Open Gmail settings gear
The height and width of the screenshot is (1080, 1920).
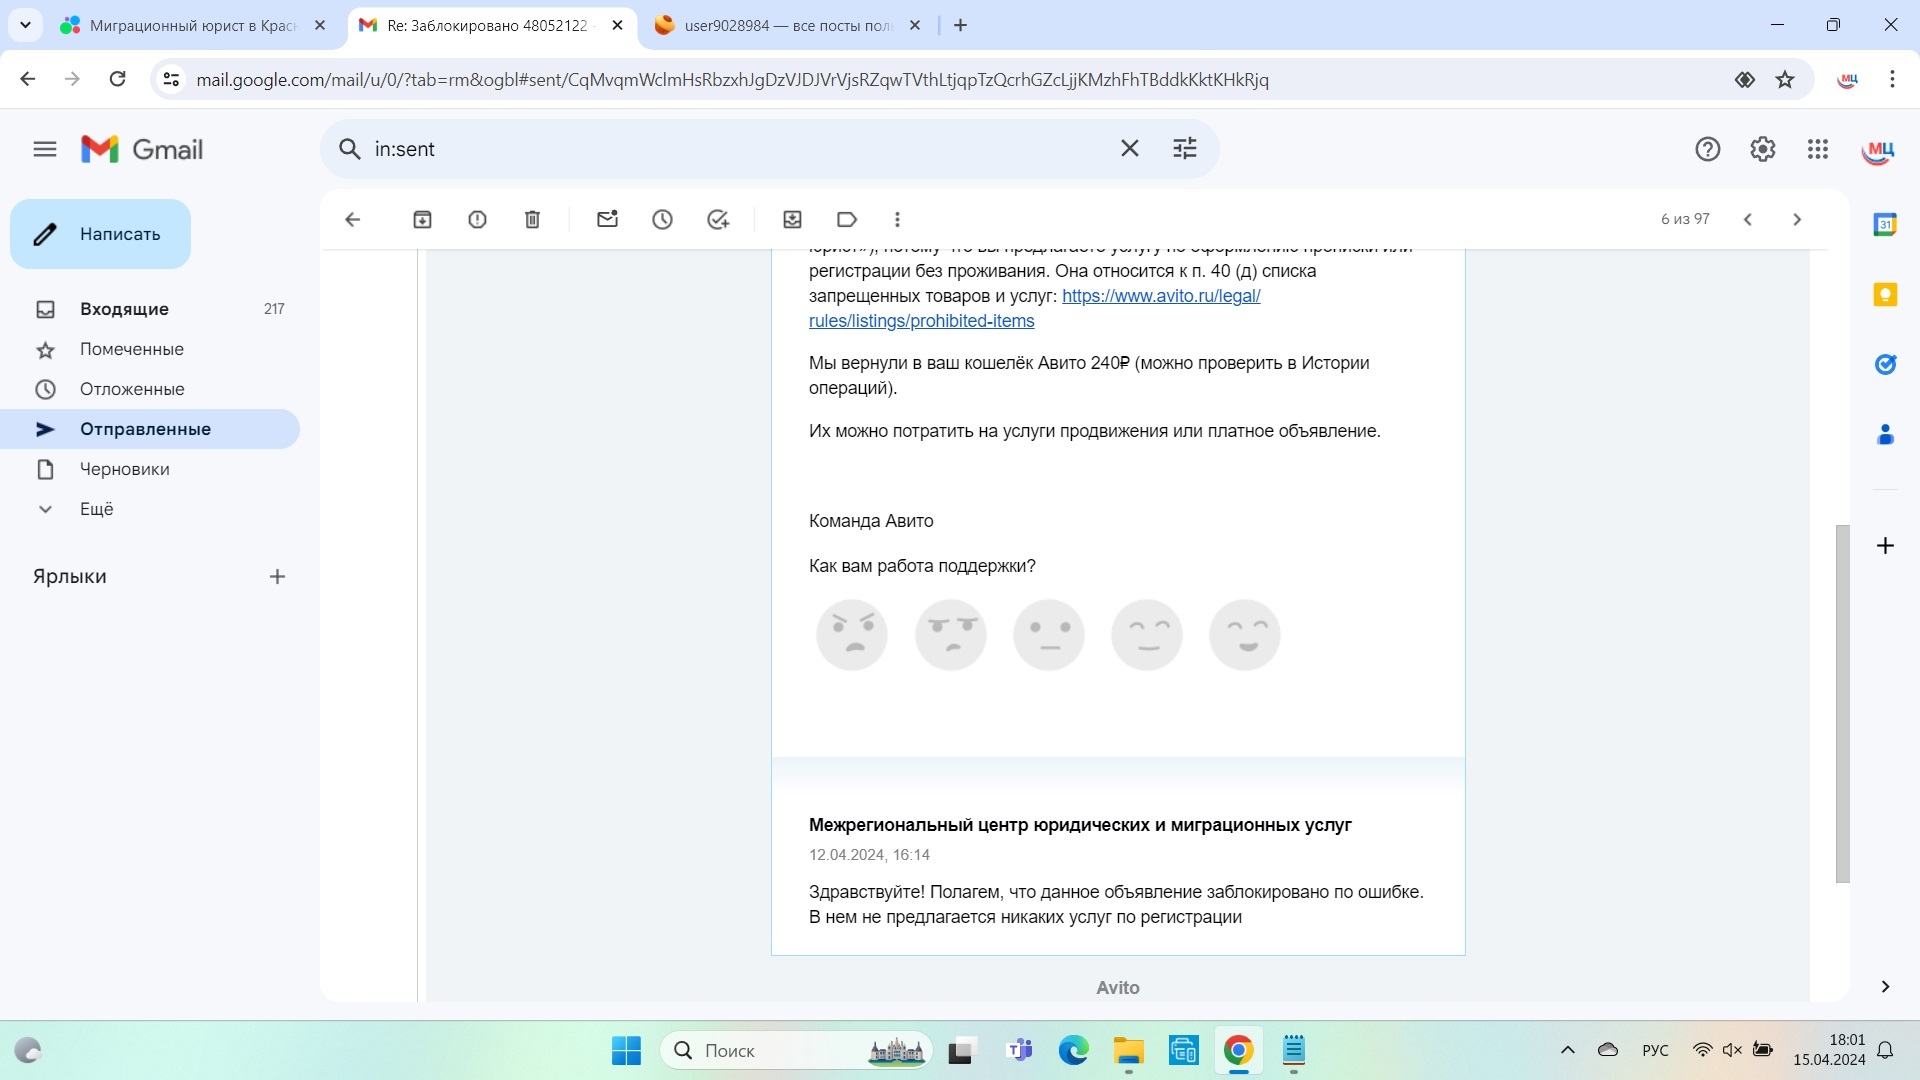pyautogui.click(x=1762, y=149)
